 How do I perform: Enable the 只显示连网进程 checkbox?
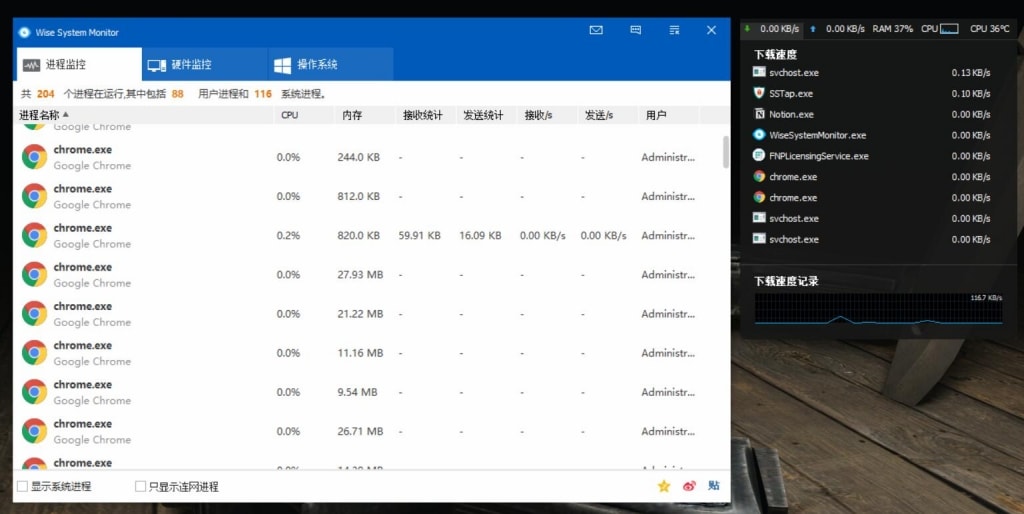(x=140, y=486)
